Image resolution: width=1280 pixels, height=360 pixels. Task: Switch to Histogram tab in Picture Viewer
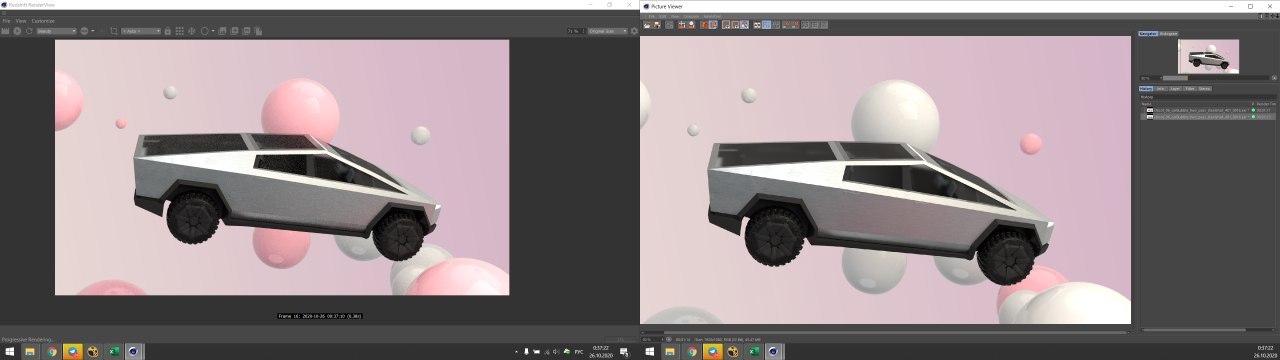point(1169,34)
